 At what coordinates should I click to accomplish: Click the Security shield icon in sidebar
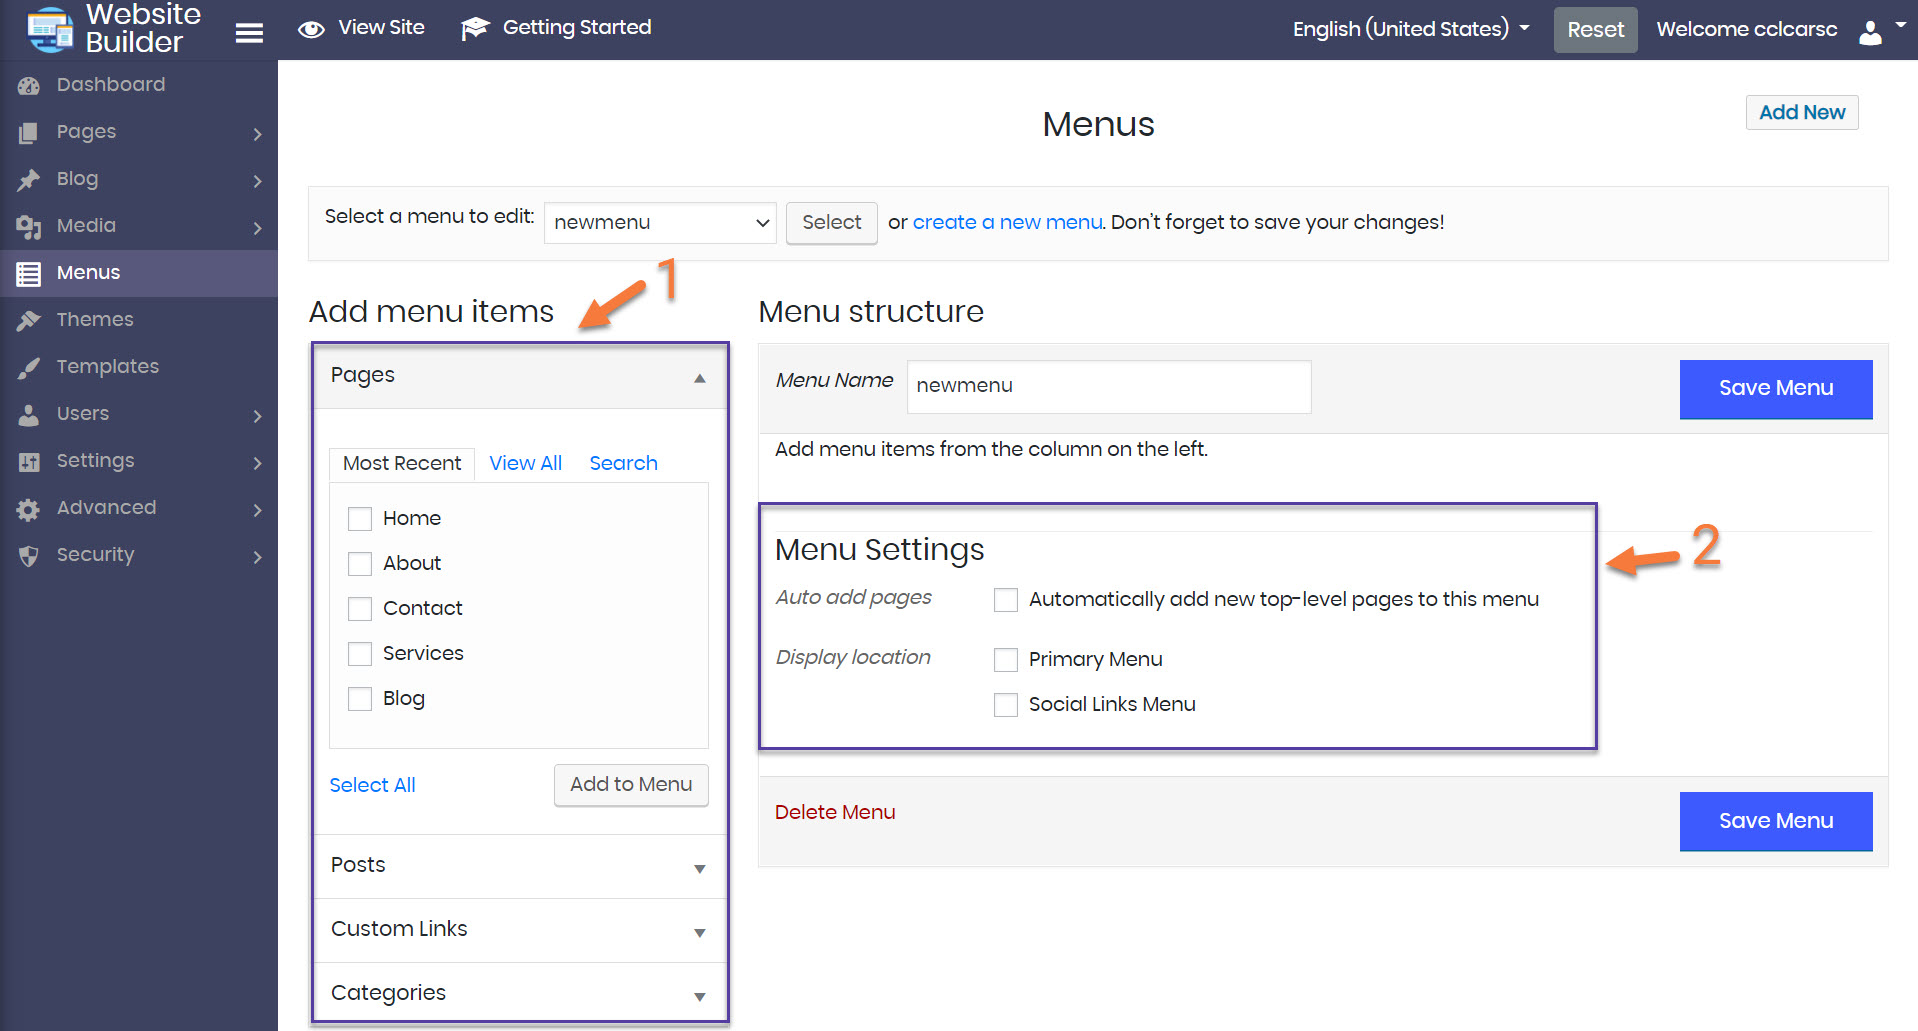tap(29, 555)
